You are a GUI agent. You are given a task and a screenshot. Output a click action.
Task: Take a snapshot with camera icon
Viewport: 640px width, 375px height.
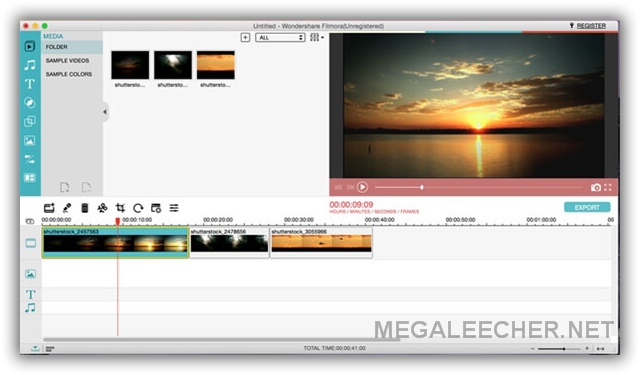tap(596, 187)
